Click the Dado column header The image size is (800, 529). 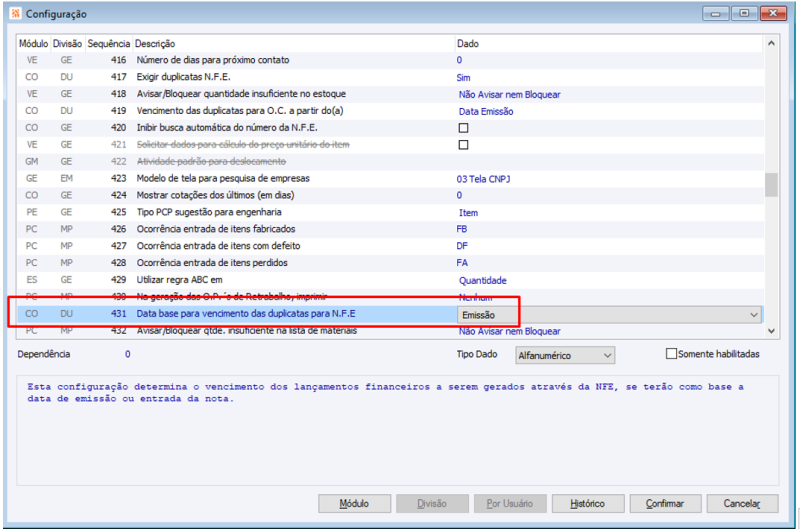tap(610, 44)
